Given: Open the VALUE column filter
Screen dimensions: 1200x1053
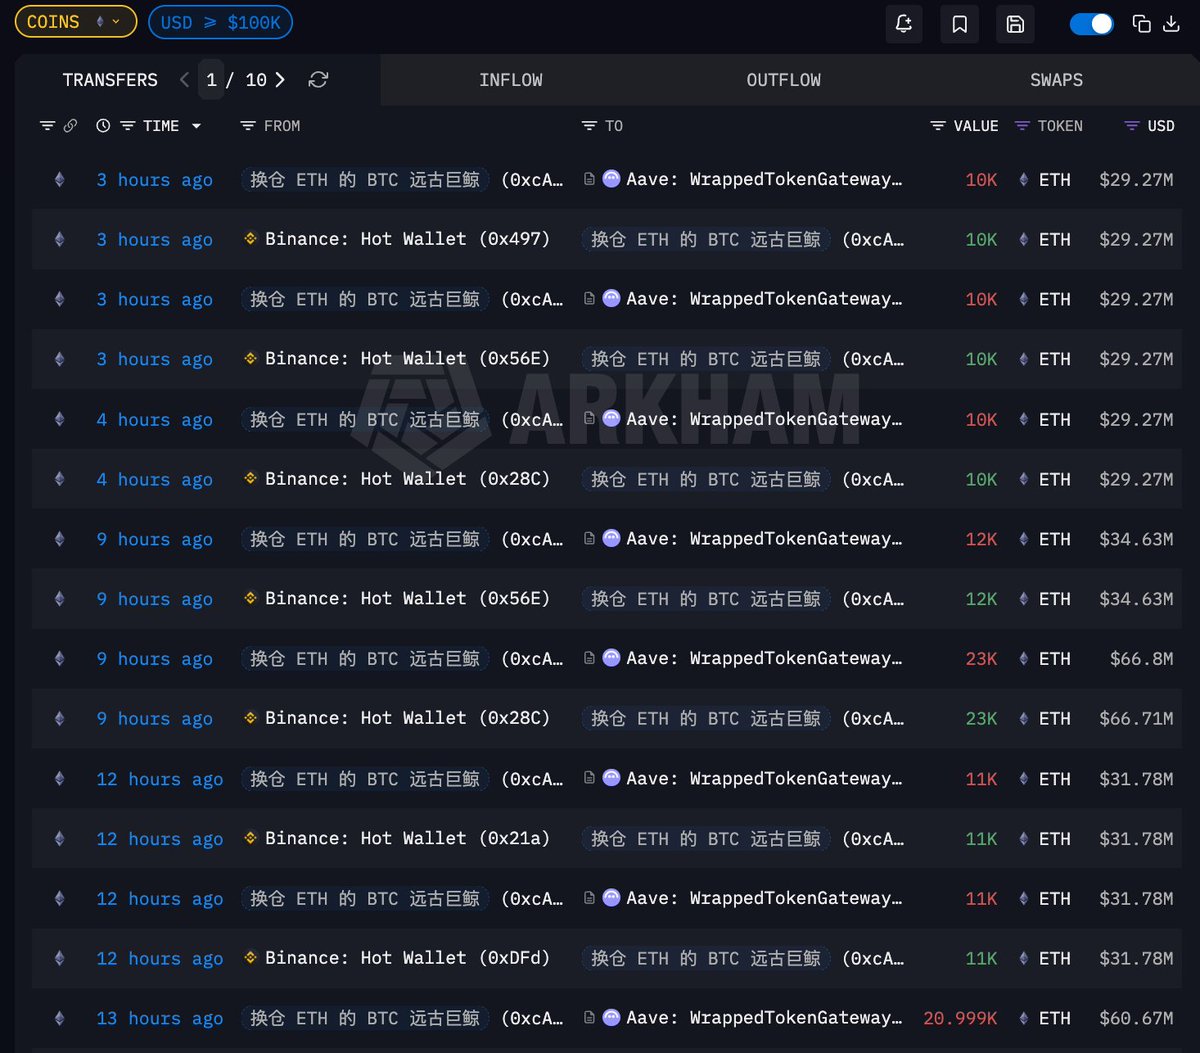Looking at the screenshot, I should [938, 126].
